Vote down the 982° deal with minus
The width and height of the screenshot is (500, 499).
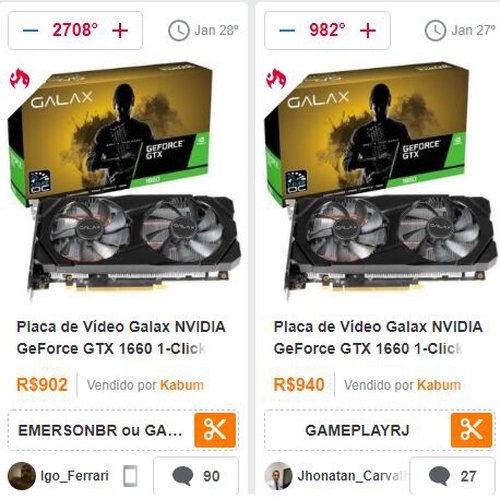pos(287,31)
